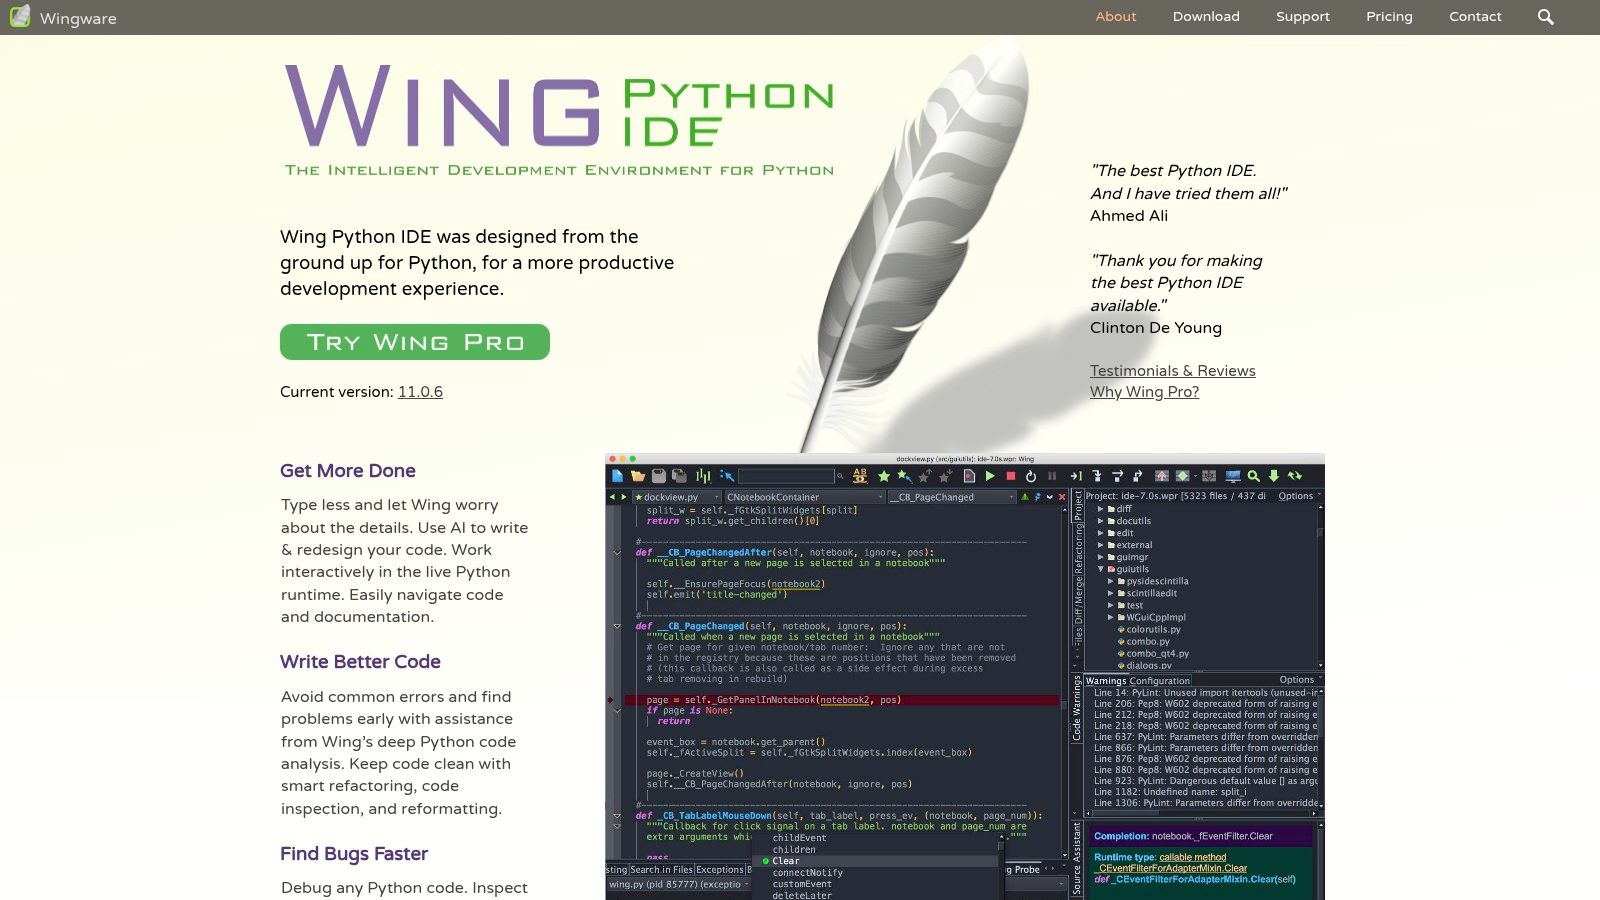Screen dimensions: 1600x900
Task: Open the Download page from the navigation bar
Action: click(x=1206, y=16)
